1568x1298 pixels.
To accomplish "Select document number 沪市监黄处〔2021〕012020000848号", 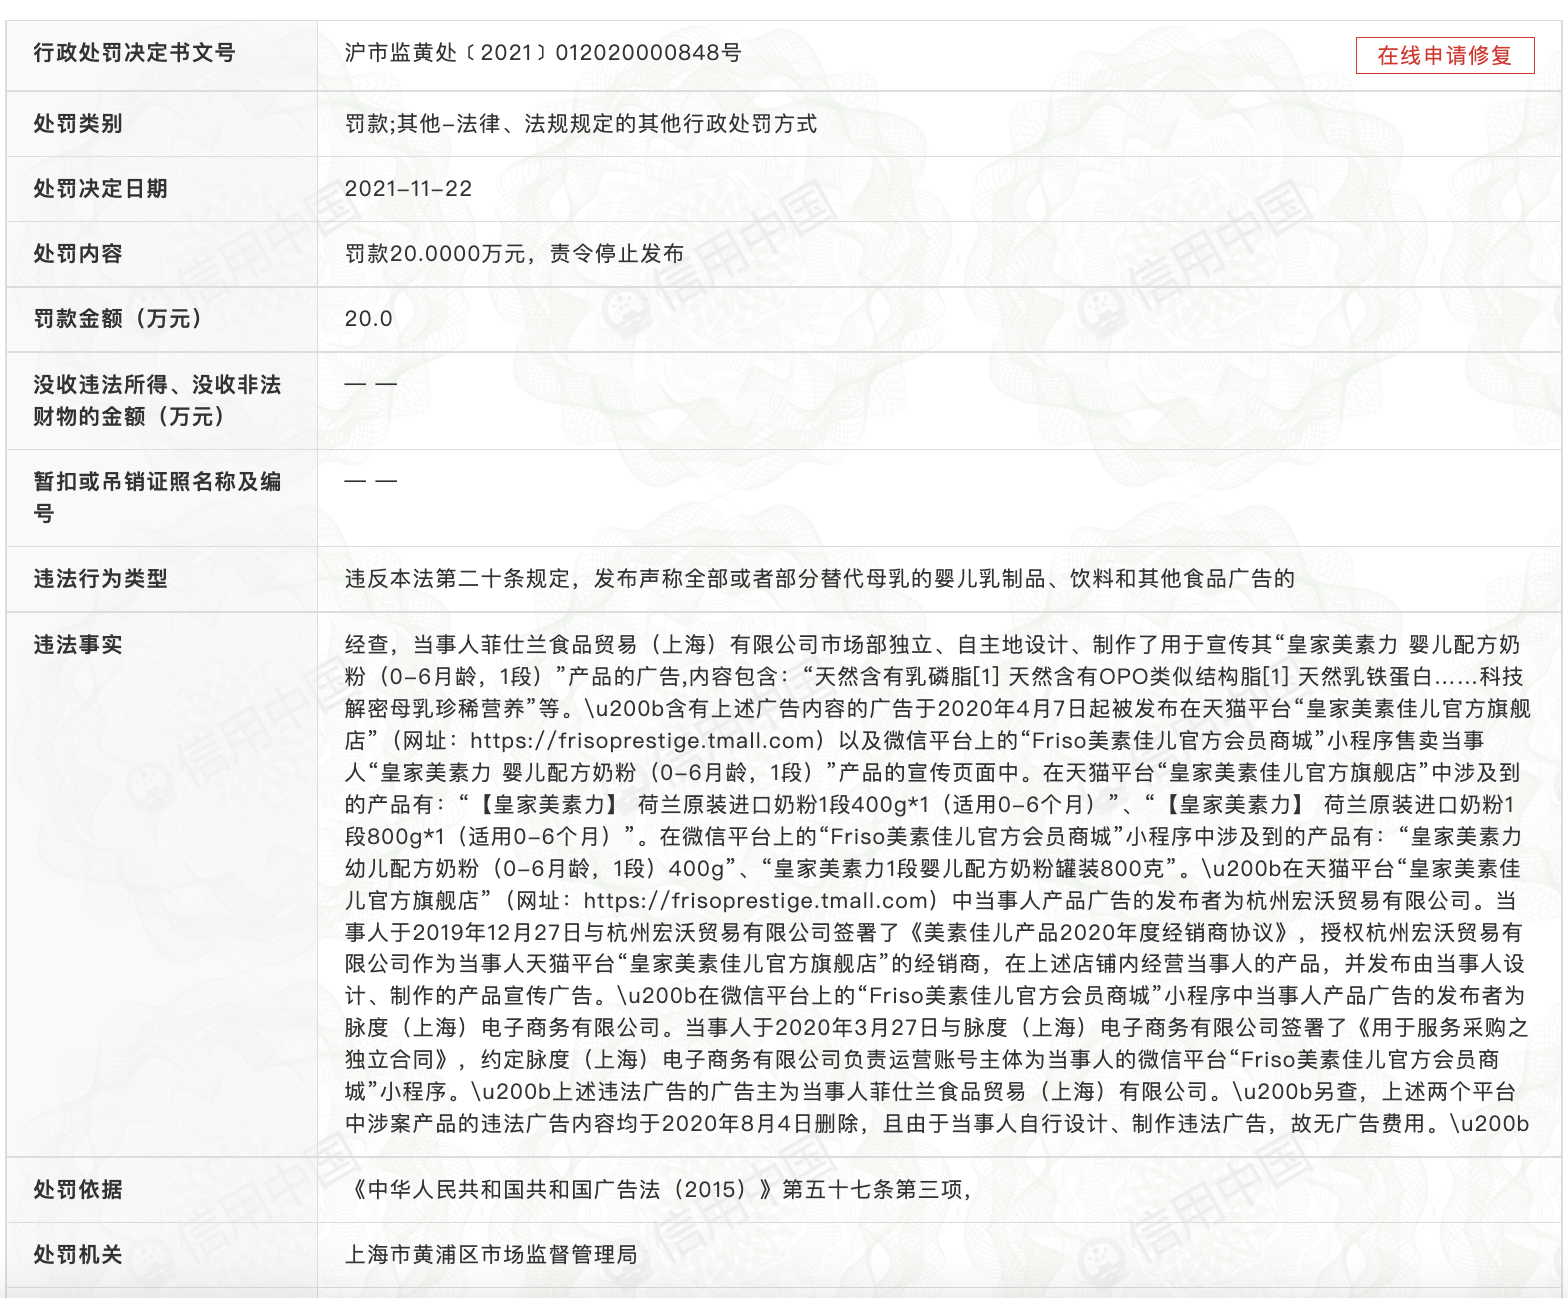I will [543, 53].
